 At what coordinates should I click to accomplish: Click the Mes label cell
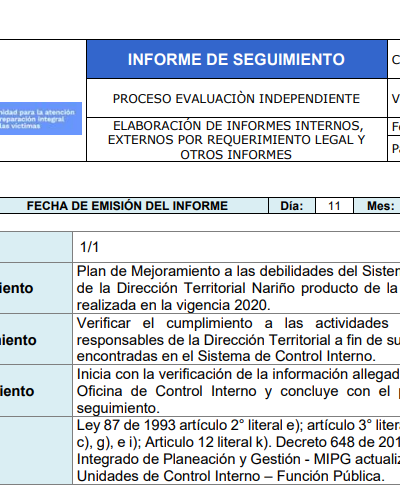(377, 206)
